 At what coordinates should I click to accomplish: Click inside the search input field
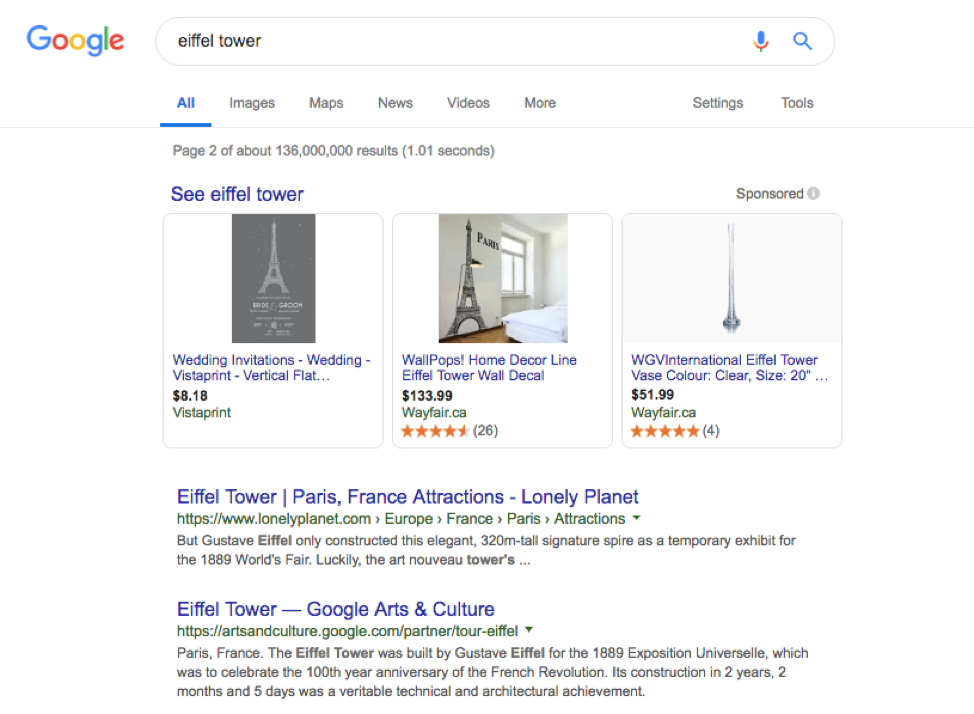point(400,40)
